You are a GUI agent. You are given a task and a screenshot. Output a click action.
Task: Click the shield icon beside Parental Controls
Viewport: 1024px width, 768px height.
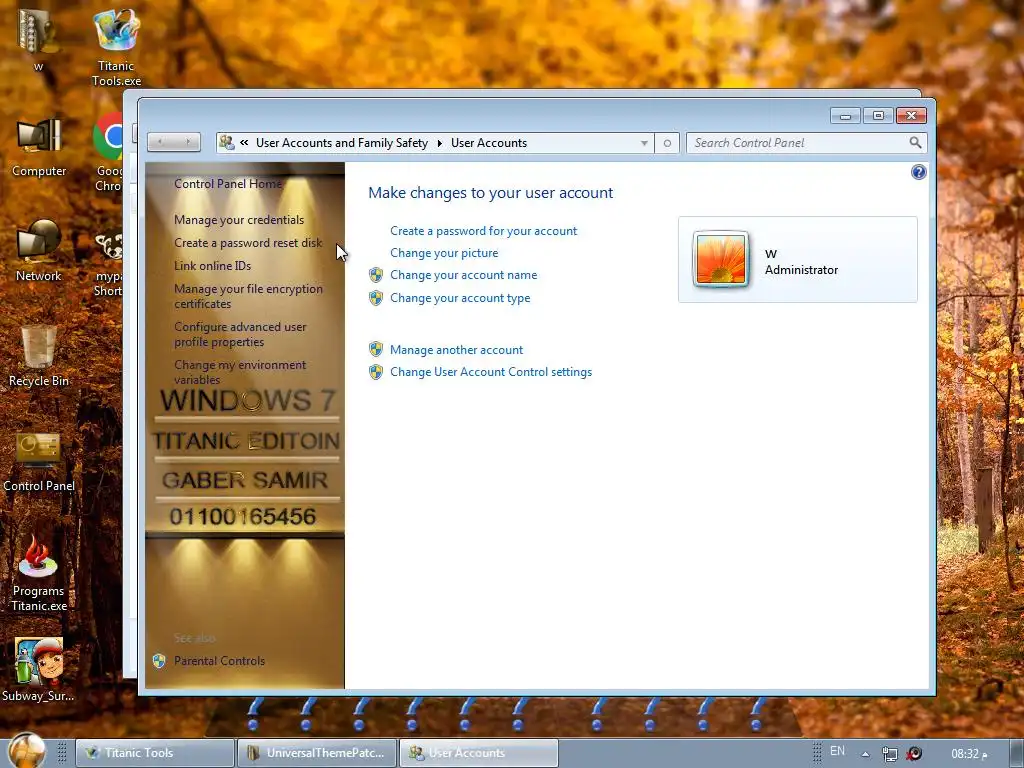(159, 661)
